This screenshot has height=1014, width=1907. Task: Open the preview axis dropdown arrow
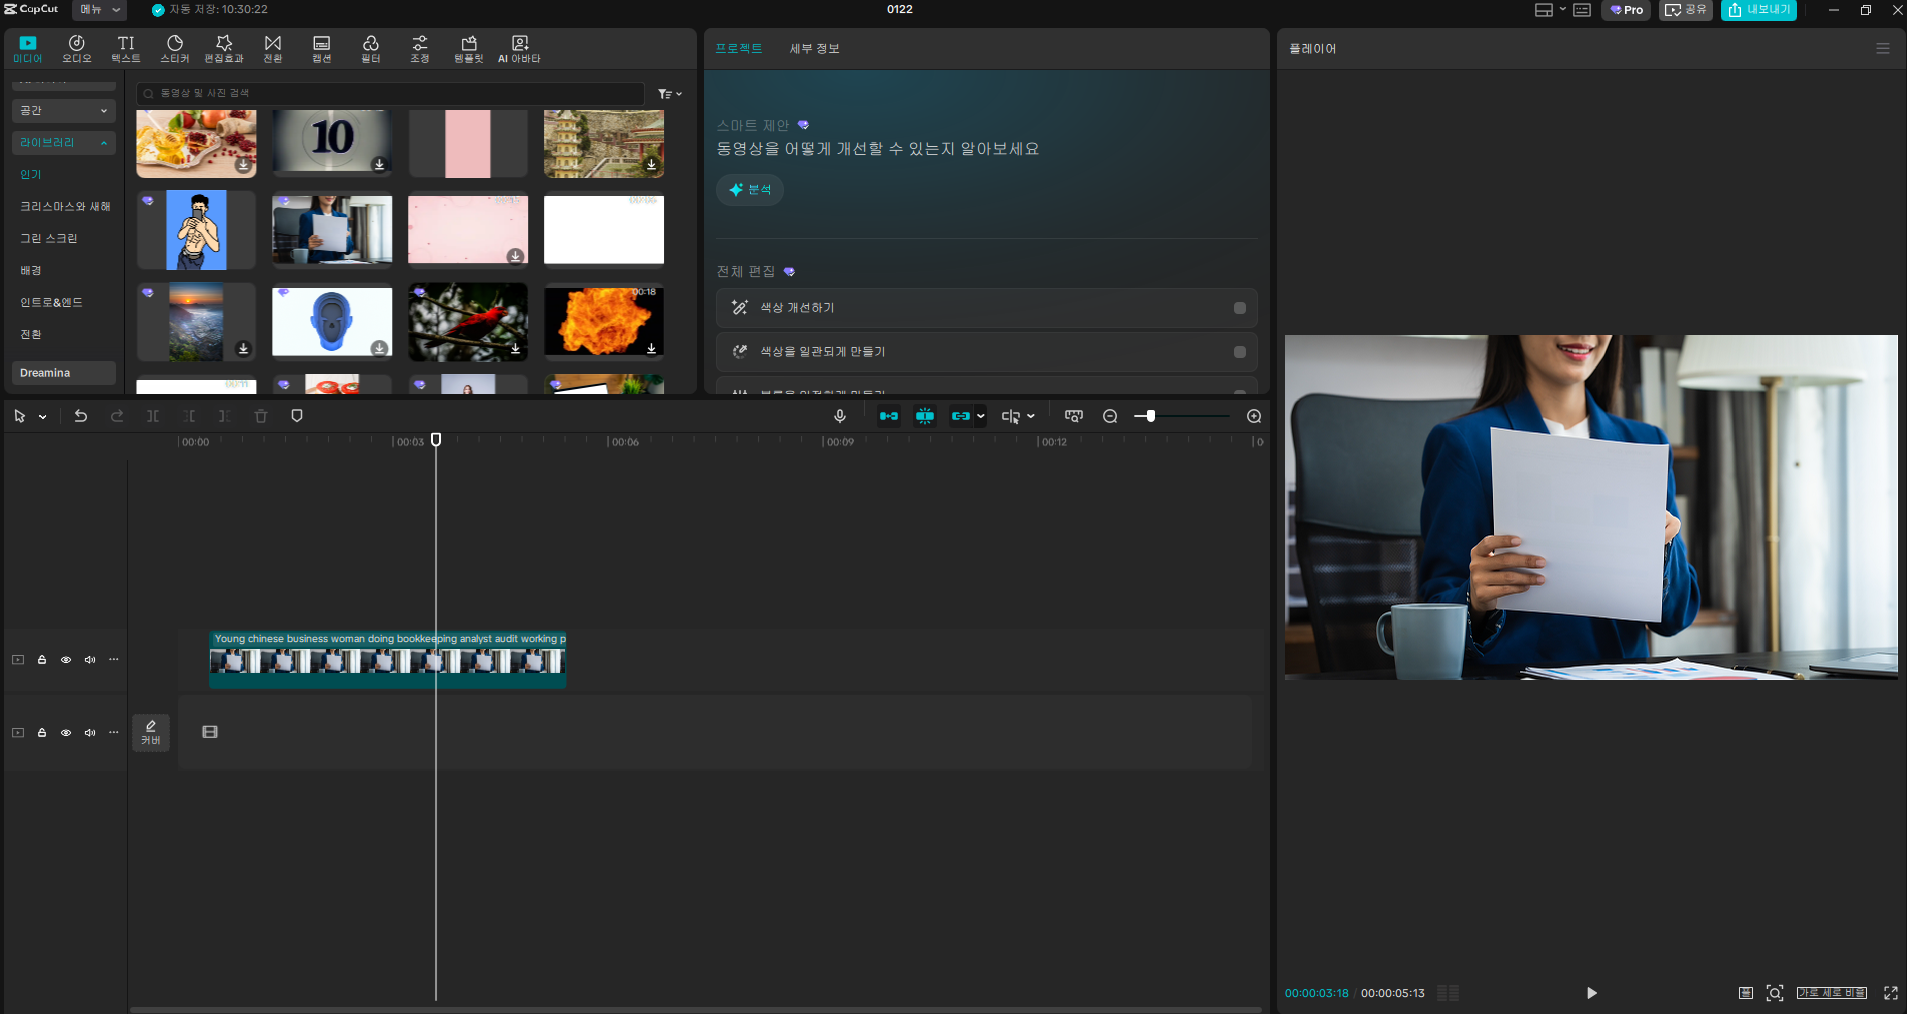point(1031,416)
